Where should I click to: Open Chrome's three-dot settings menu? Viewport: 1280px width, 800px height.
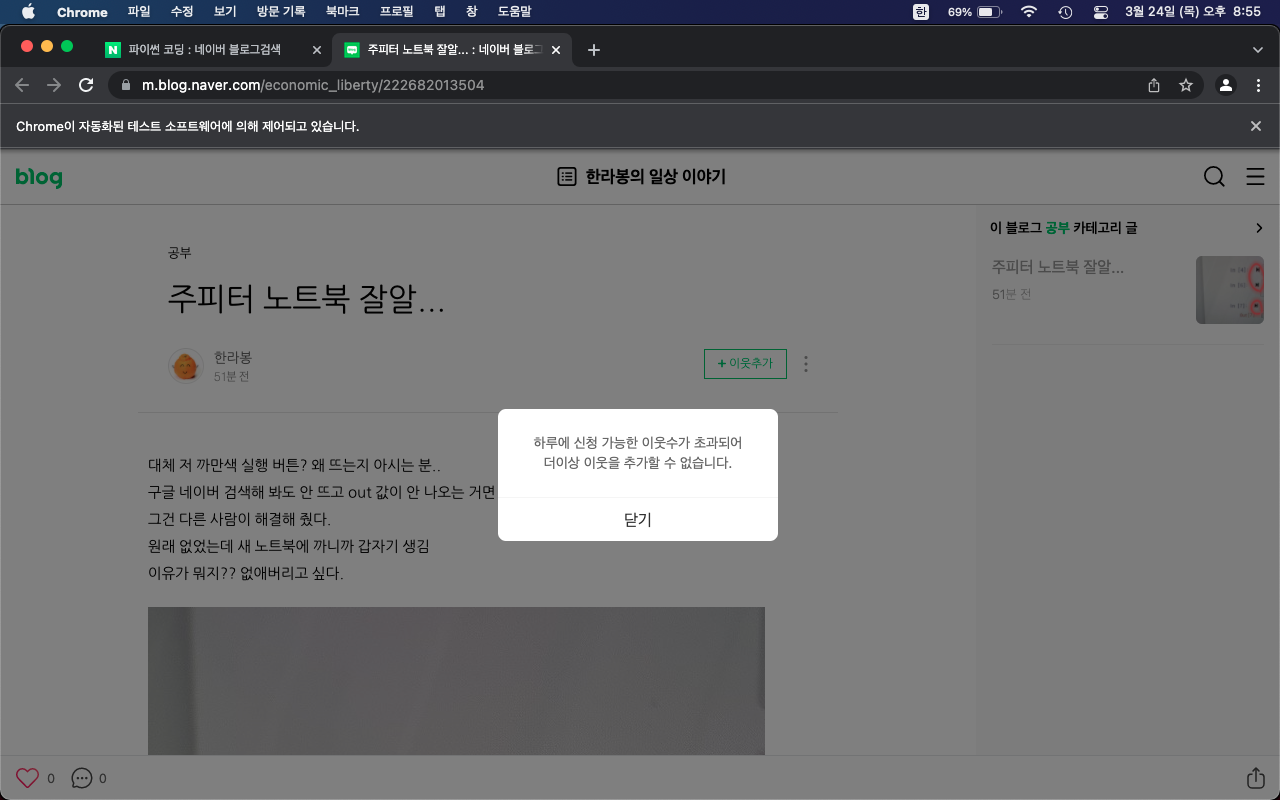click(1258, 86)
